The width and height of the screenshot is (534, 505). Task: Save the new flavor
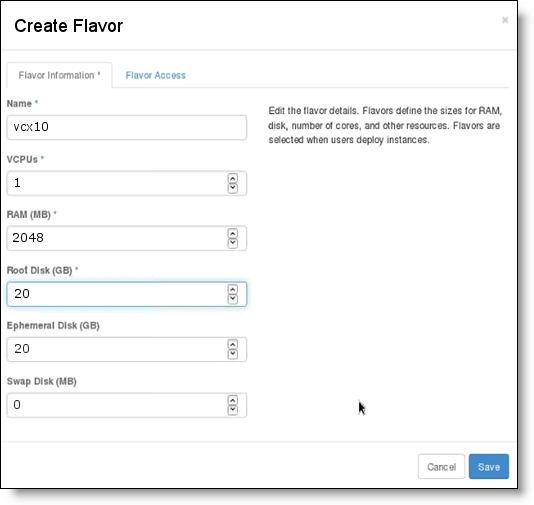[489, 467]
